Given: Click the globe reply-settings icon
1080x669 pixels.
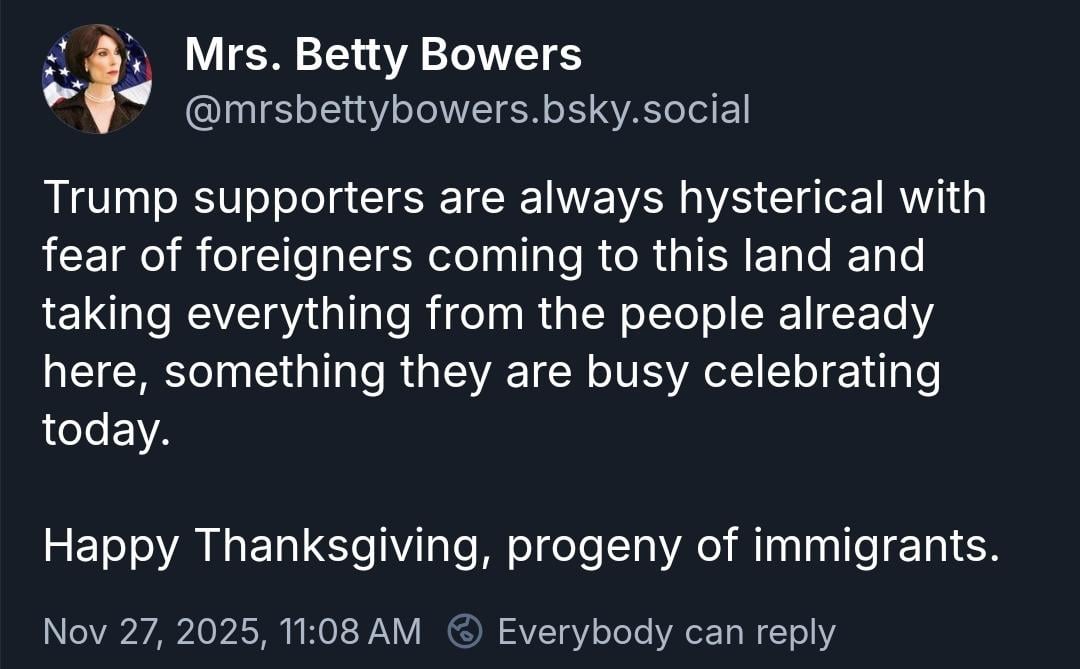Looking at the screenshot, I should point(465,631).
